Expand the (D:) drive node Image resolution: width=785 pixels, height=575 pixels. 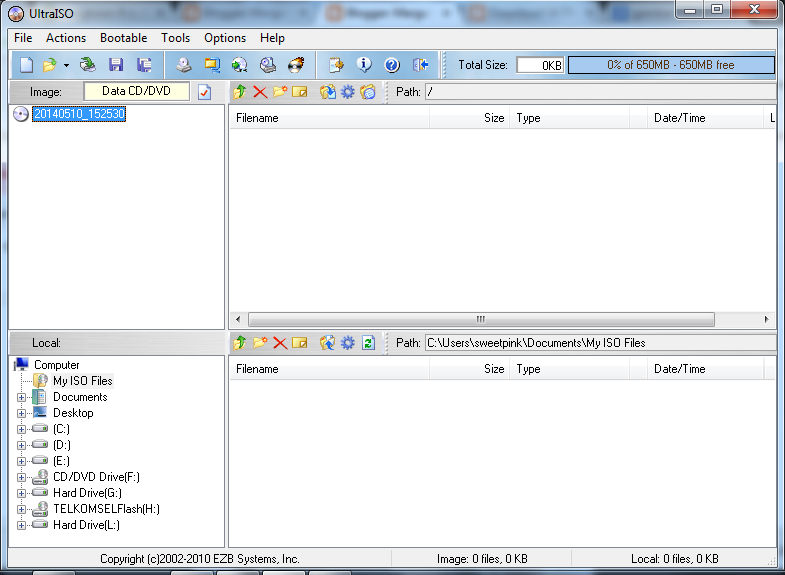pyautogui.click(x=21, y=445)
